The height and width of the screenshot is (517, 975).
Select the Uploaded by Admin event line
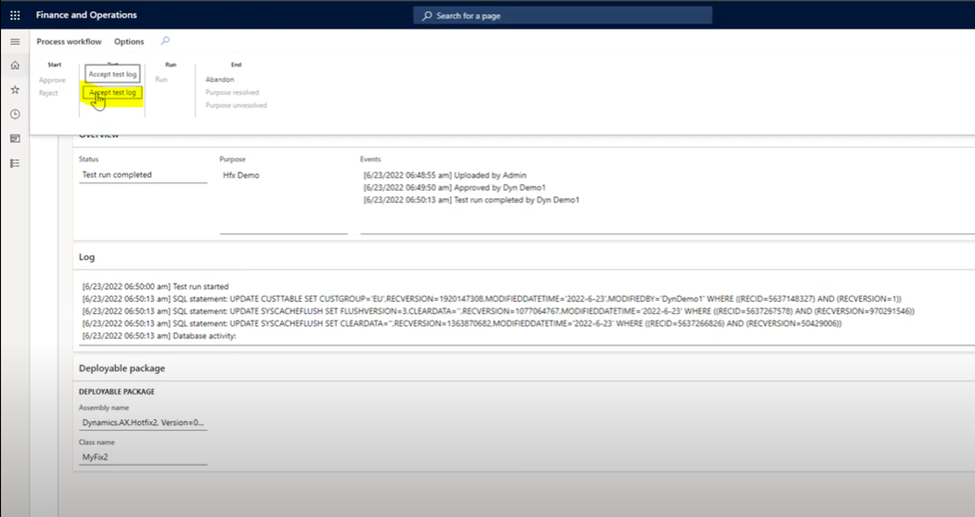[x=445, y=175]
